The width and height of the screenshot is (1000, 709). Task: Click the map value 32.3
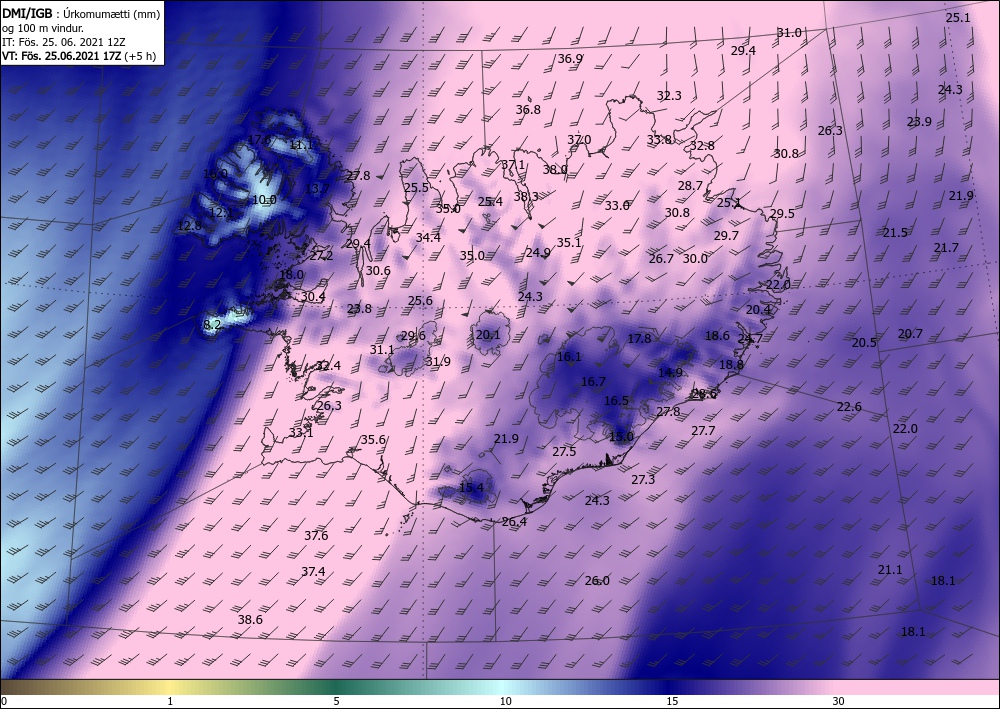(x=669, y=96)
